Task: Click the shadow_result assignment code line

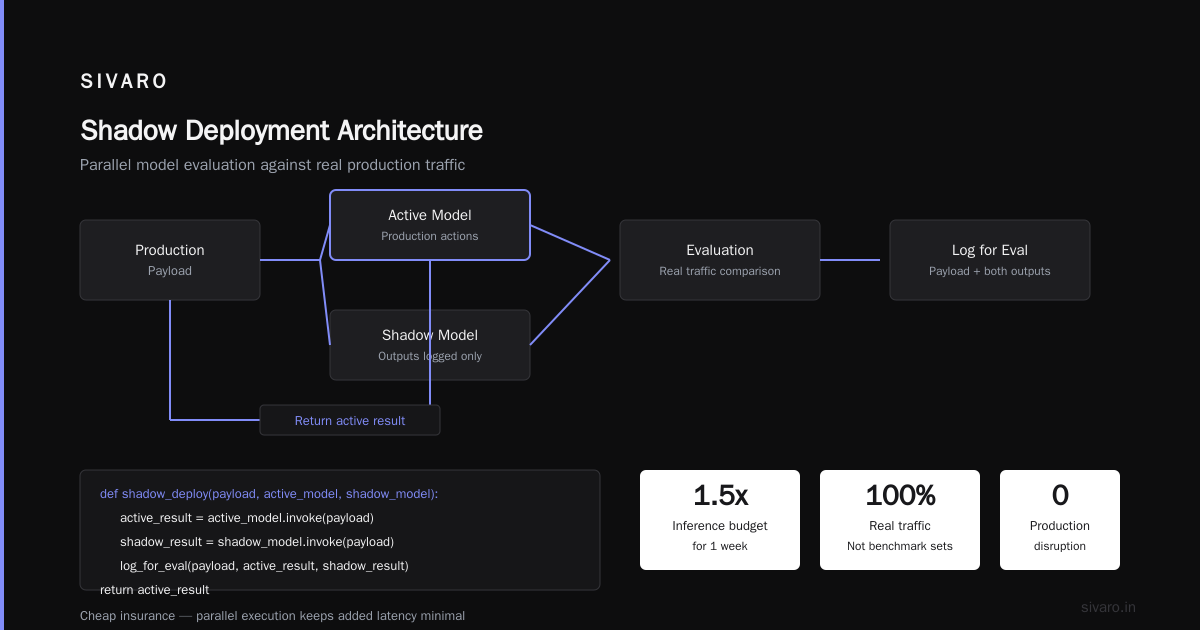Action: (x=257, y=542)
